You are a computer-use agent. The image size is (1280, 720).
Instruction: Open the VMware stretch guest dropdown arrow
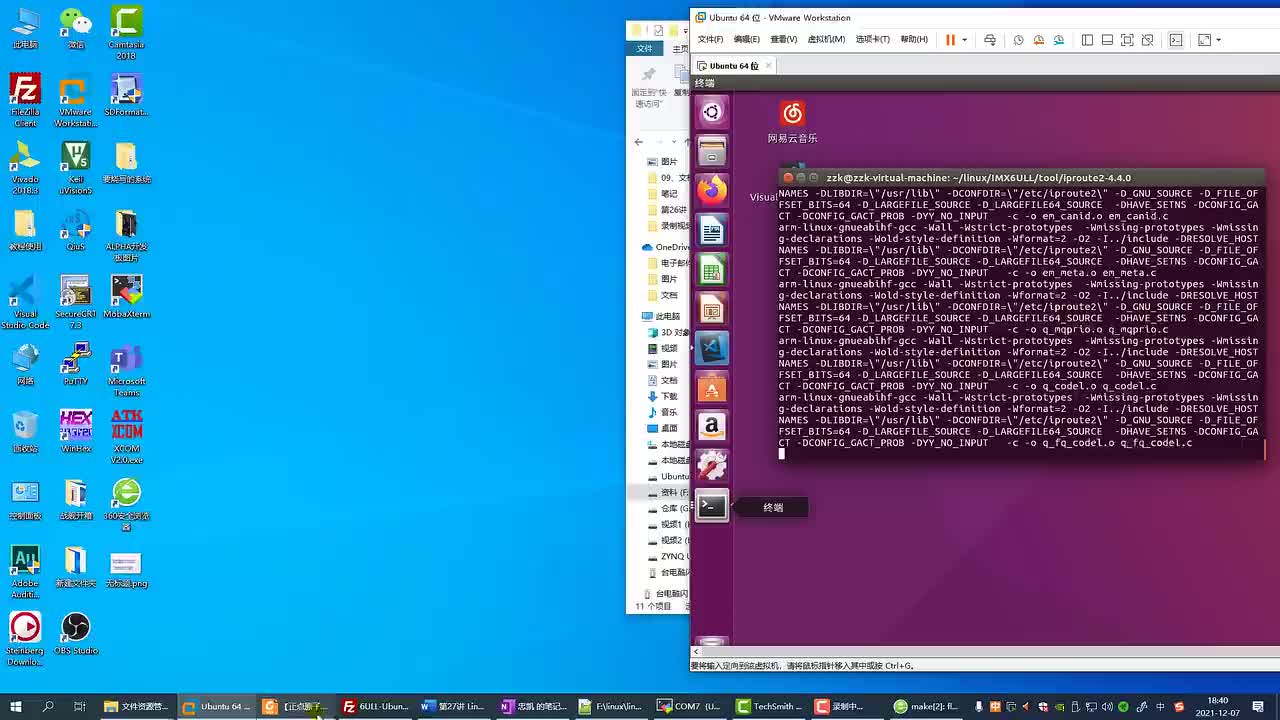(x=1220, y=40)
